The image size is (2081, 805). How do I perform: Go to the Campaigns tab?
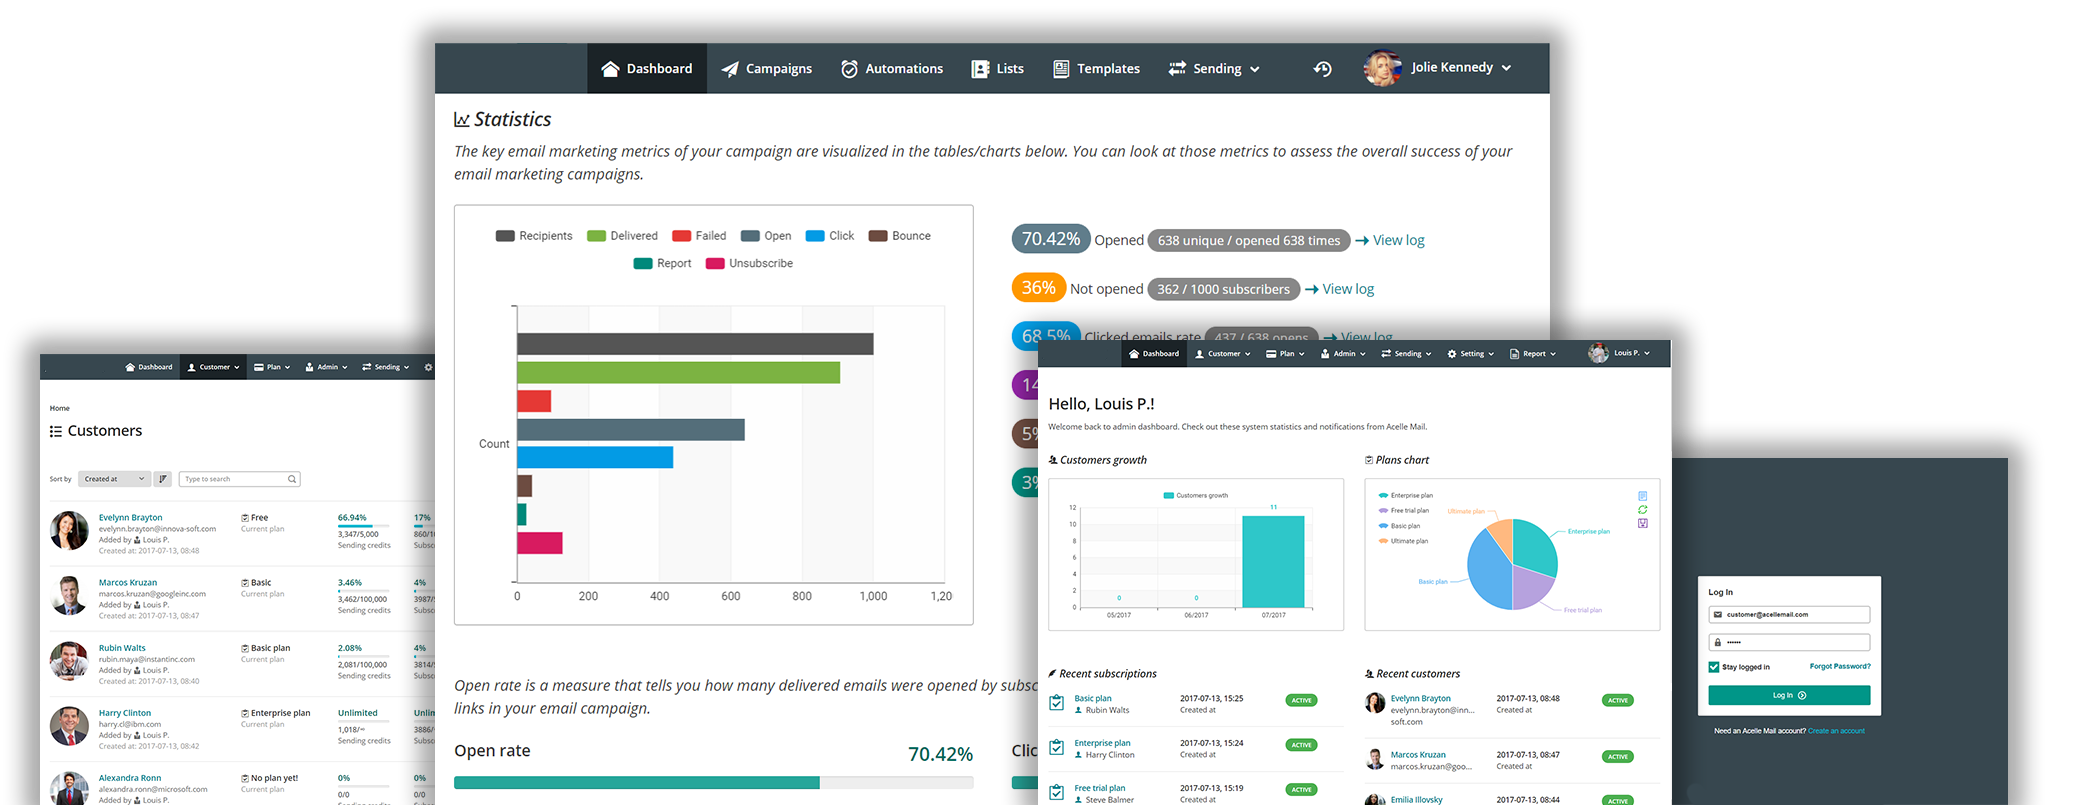767,69
